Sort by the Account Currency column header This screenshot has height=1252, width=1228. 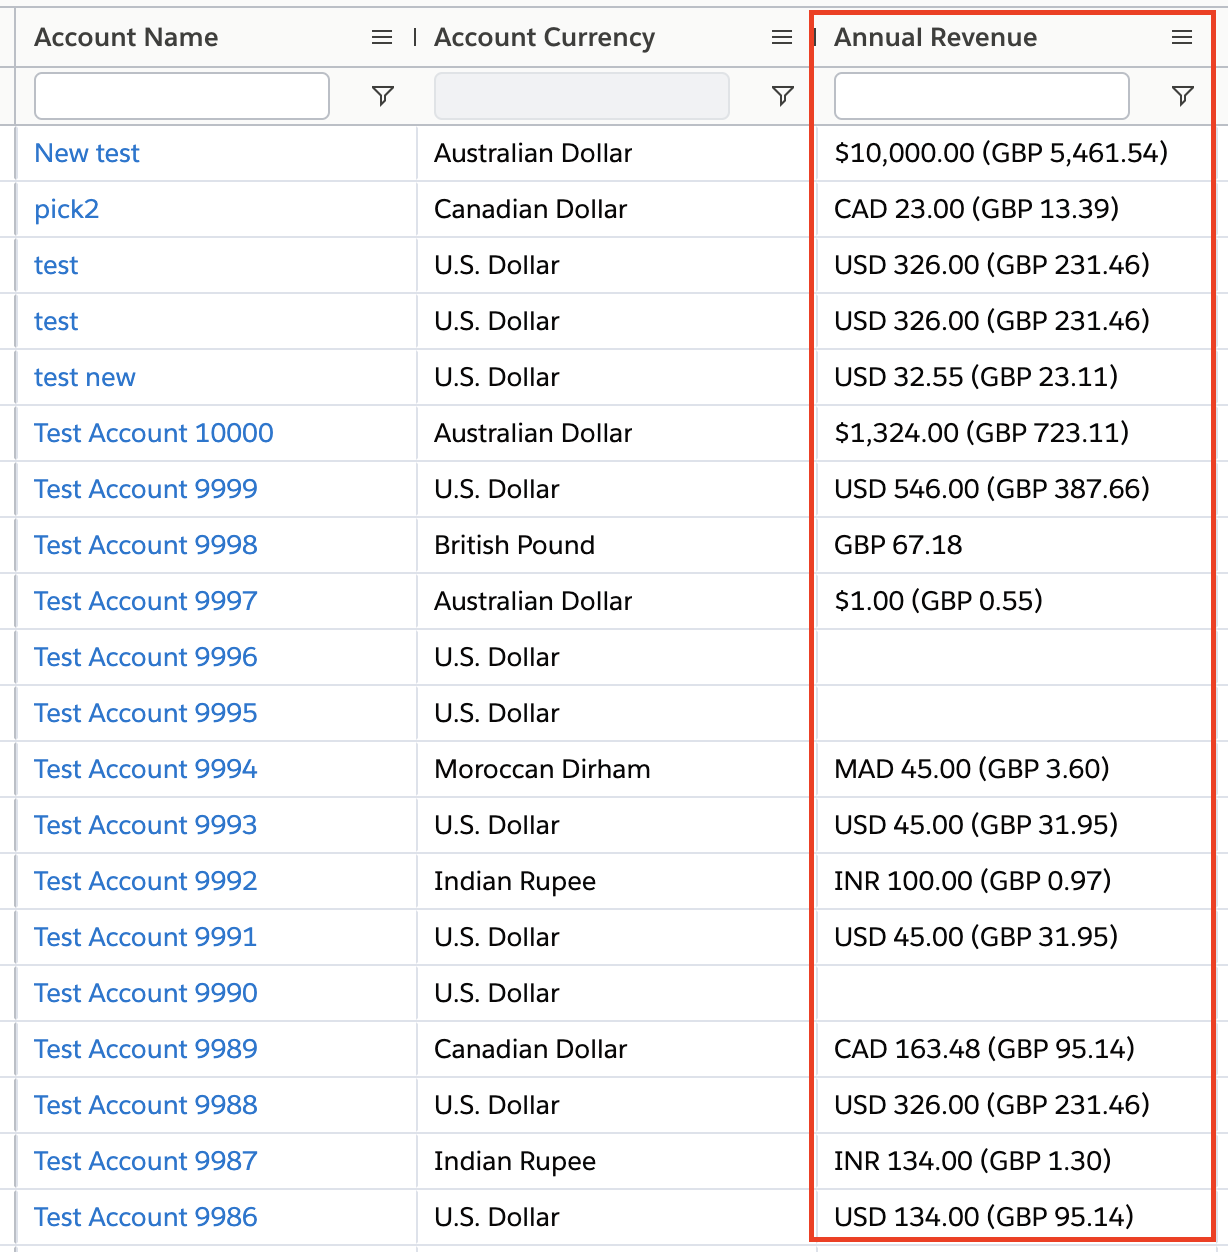544,38
